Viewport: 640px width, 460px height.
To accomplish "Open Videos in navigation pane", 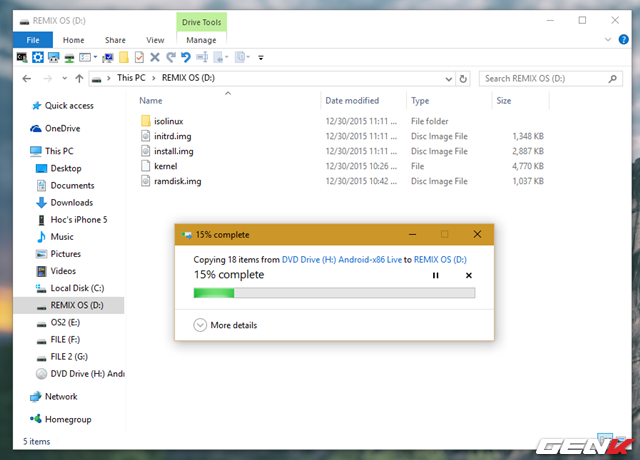I will 63,271.
